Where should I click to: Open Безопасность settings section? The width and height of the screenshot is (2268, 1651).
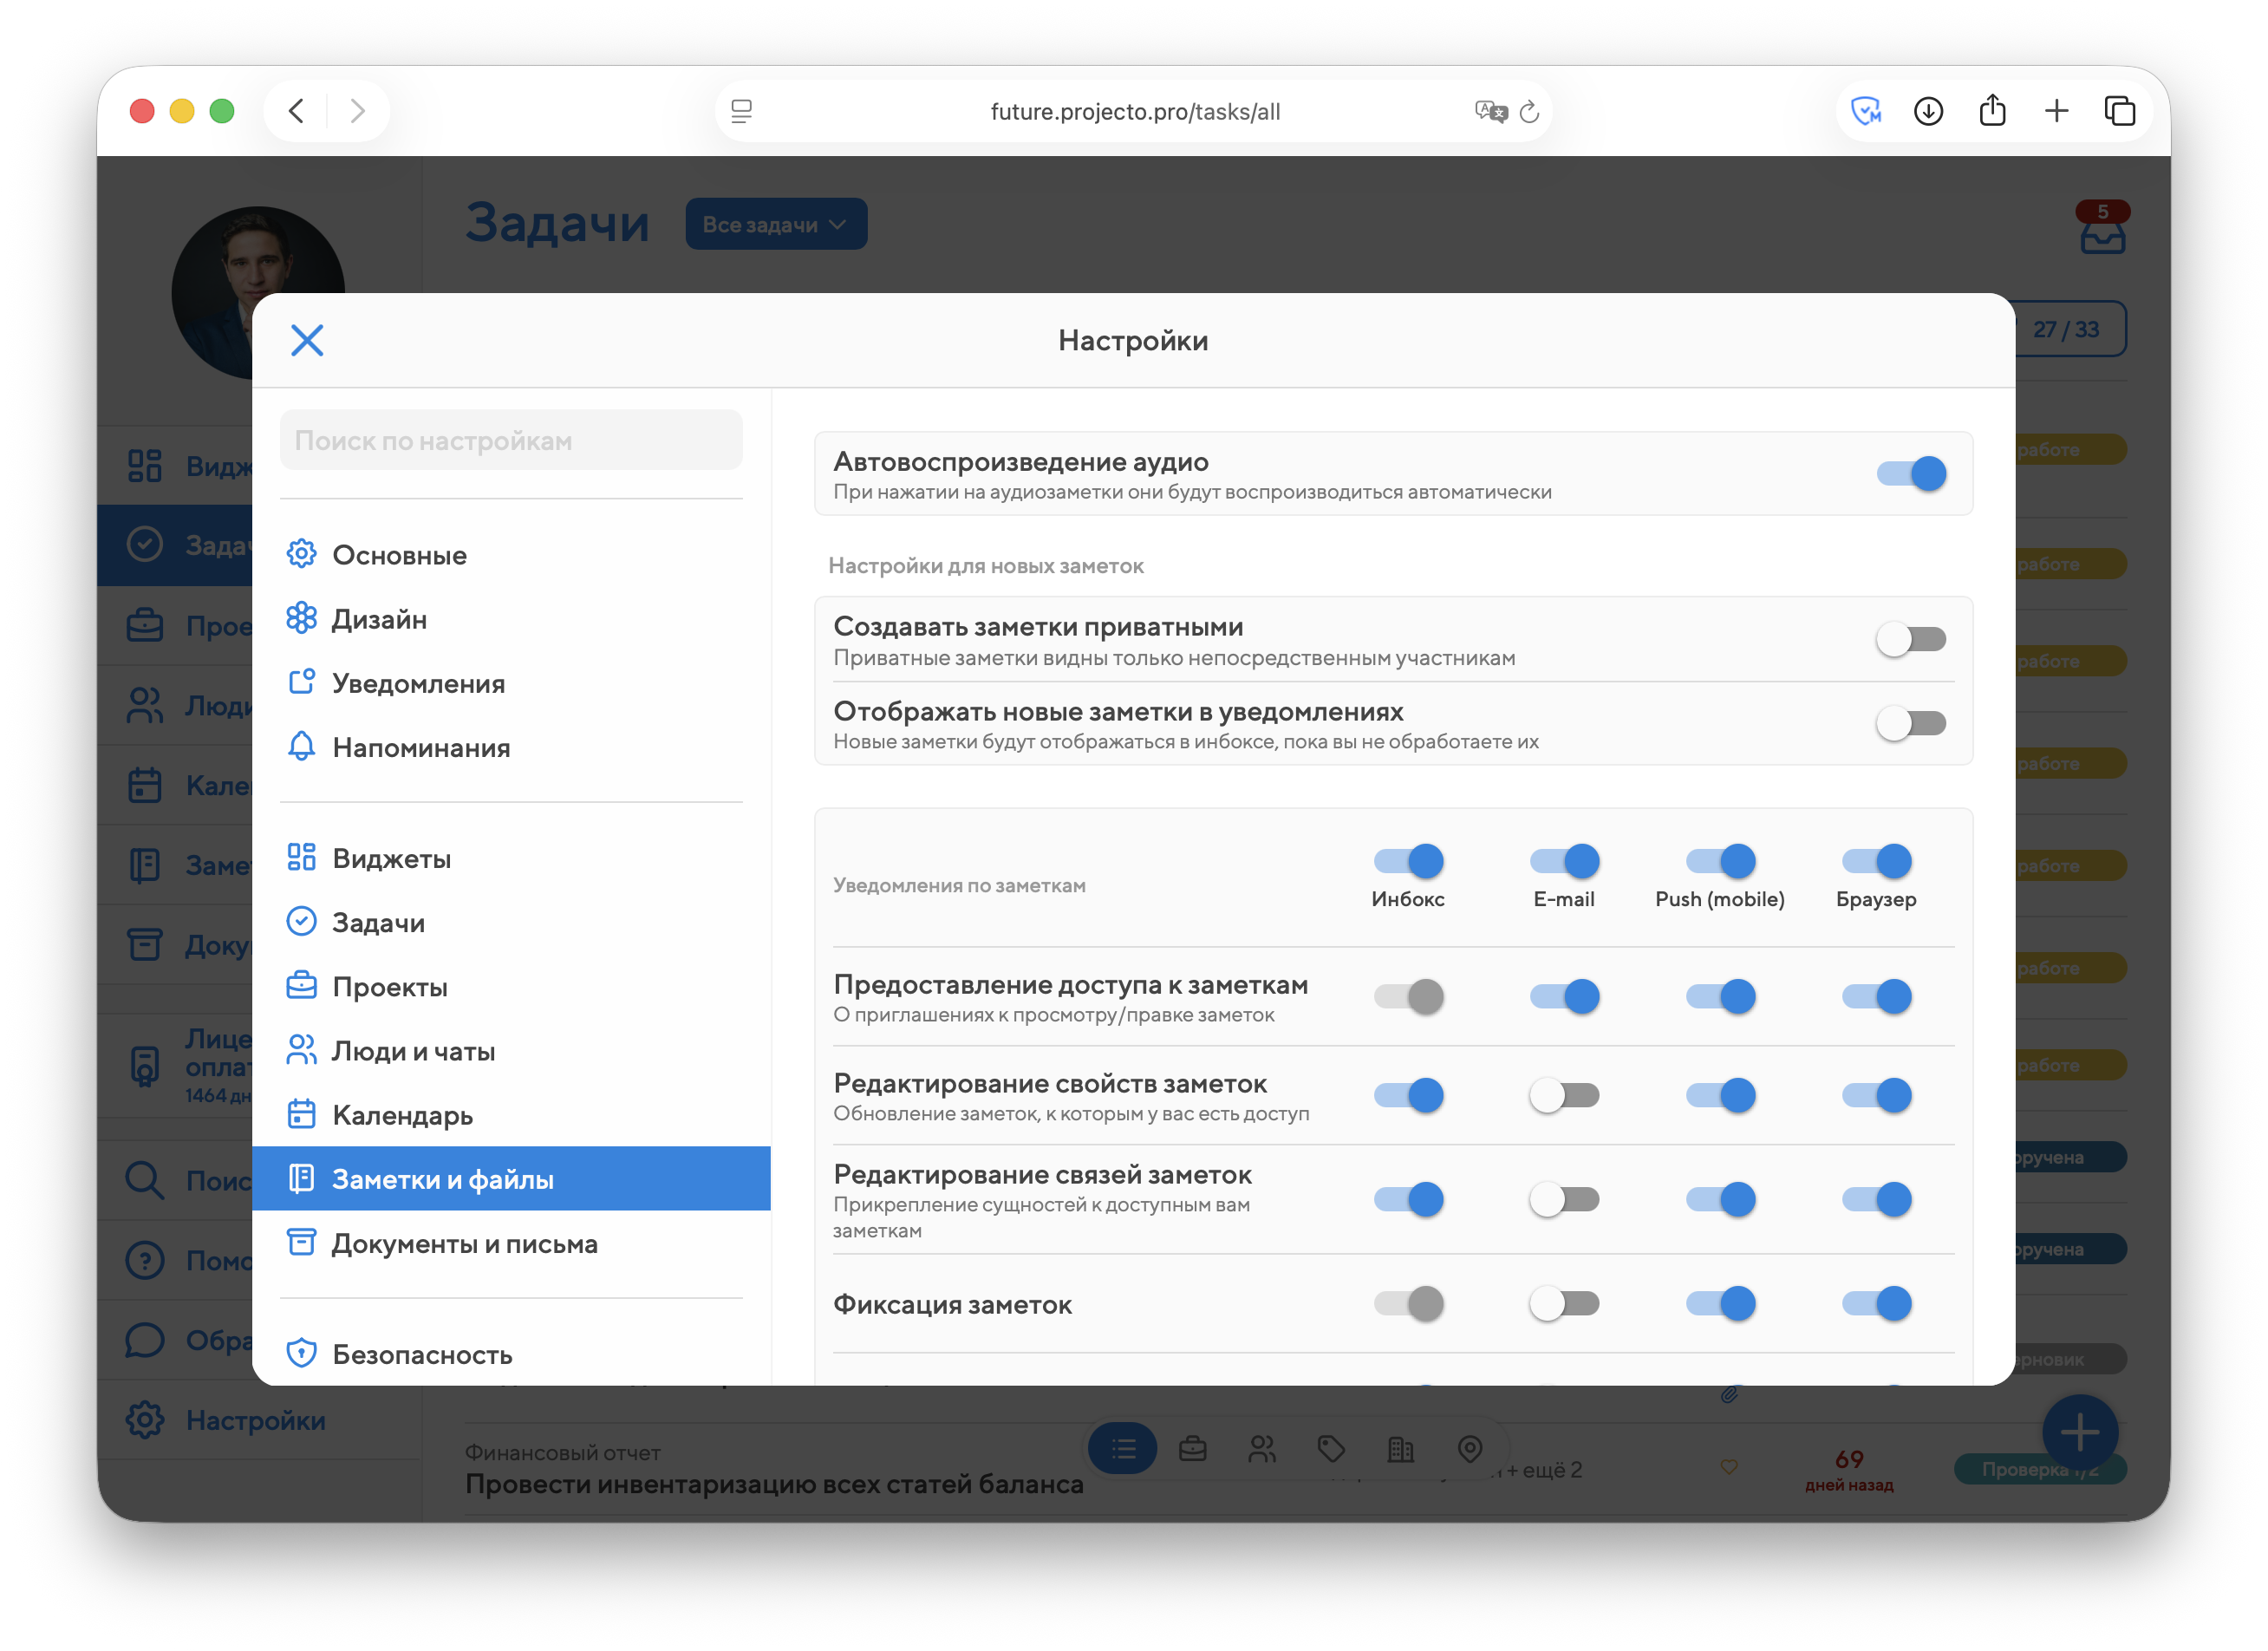coord(421,1354)
